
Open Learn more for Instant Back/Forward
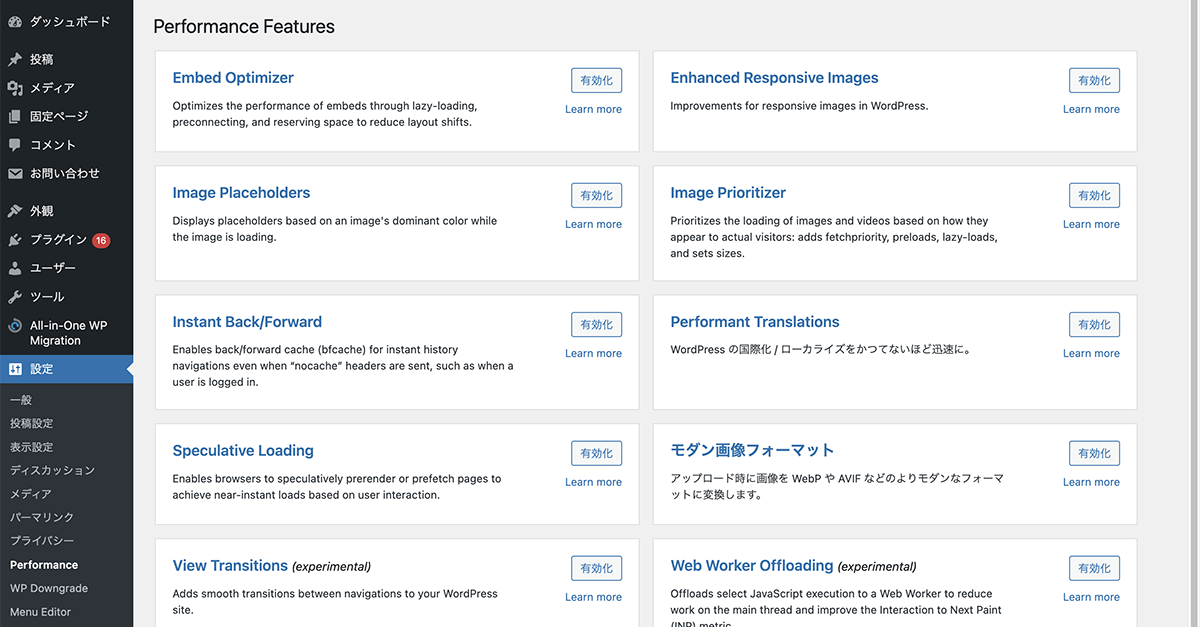(x=593, y=353)
